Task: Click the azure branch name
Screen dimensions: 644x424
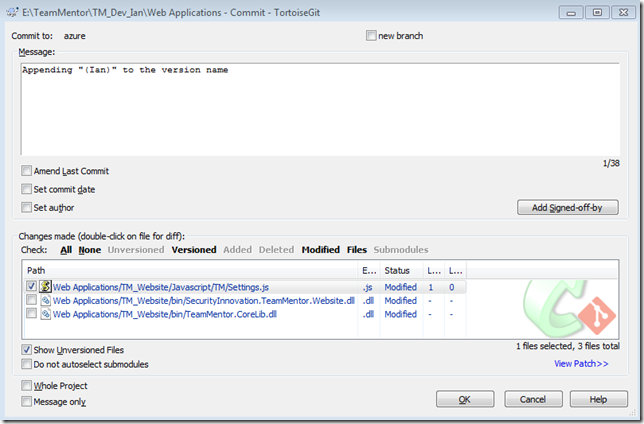Action: (x=74, y=36)
